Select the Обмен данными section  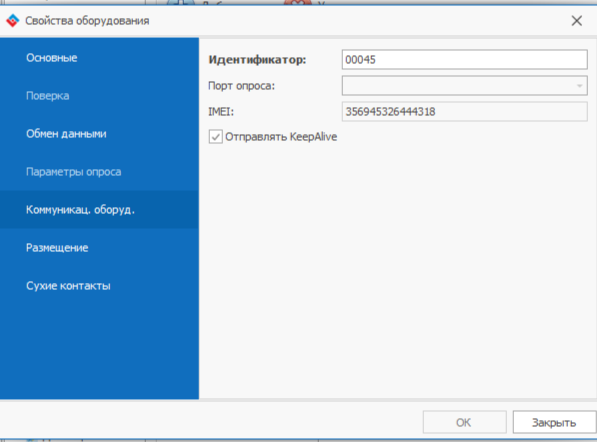click(66, 134)
